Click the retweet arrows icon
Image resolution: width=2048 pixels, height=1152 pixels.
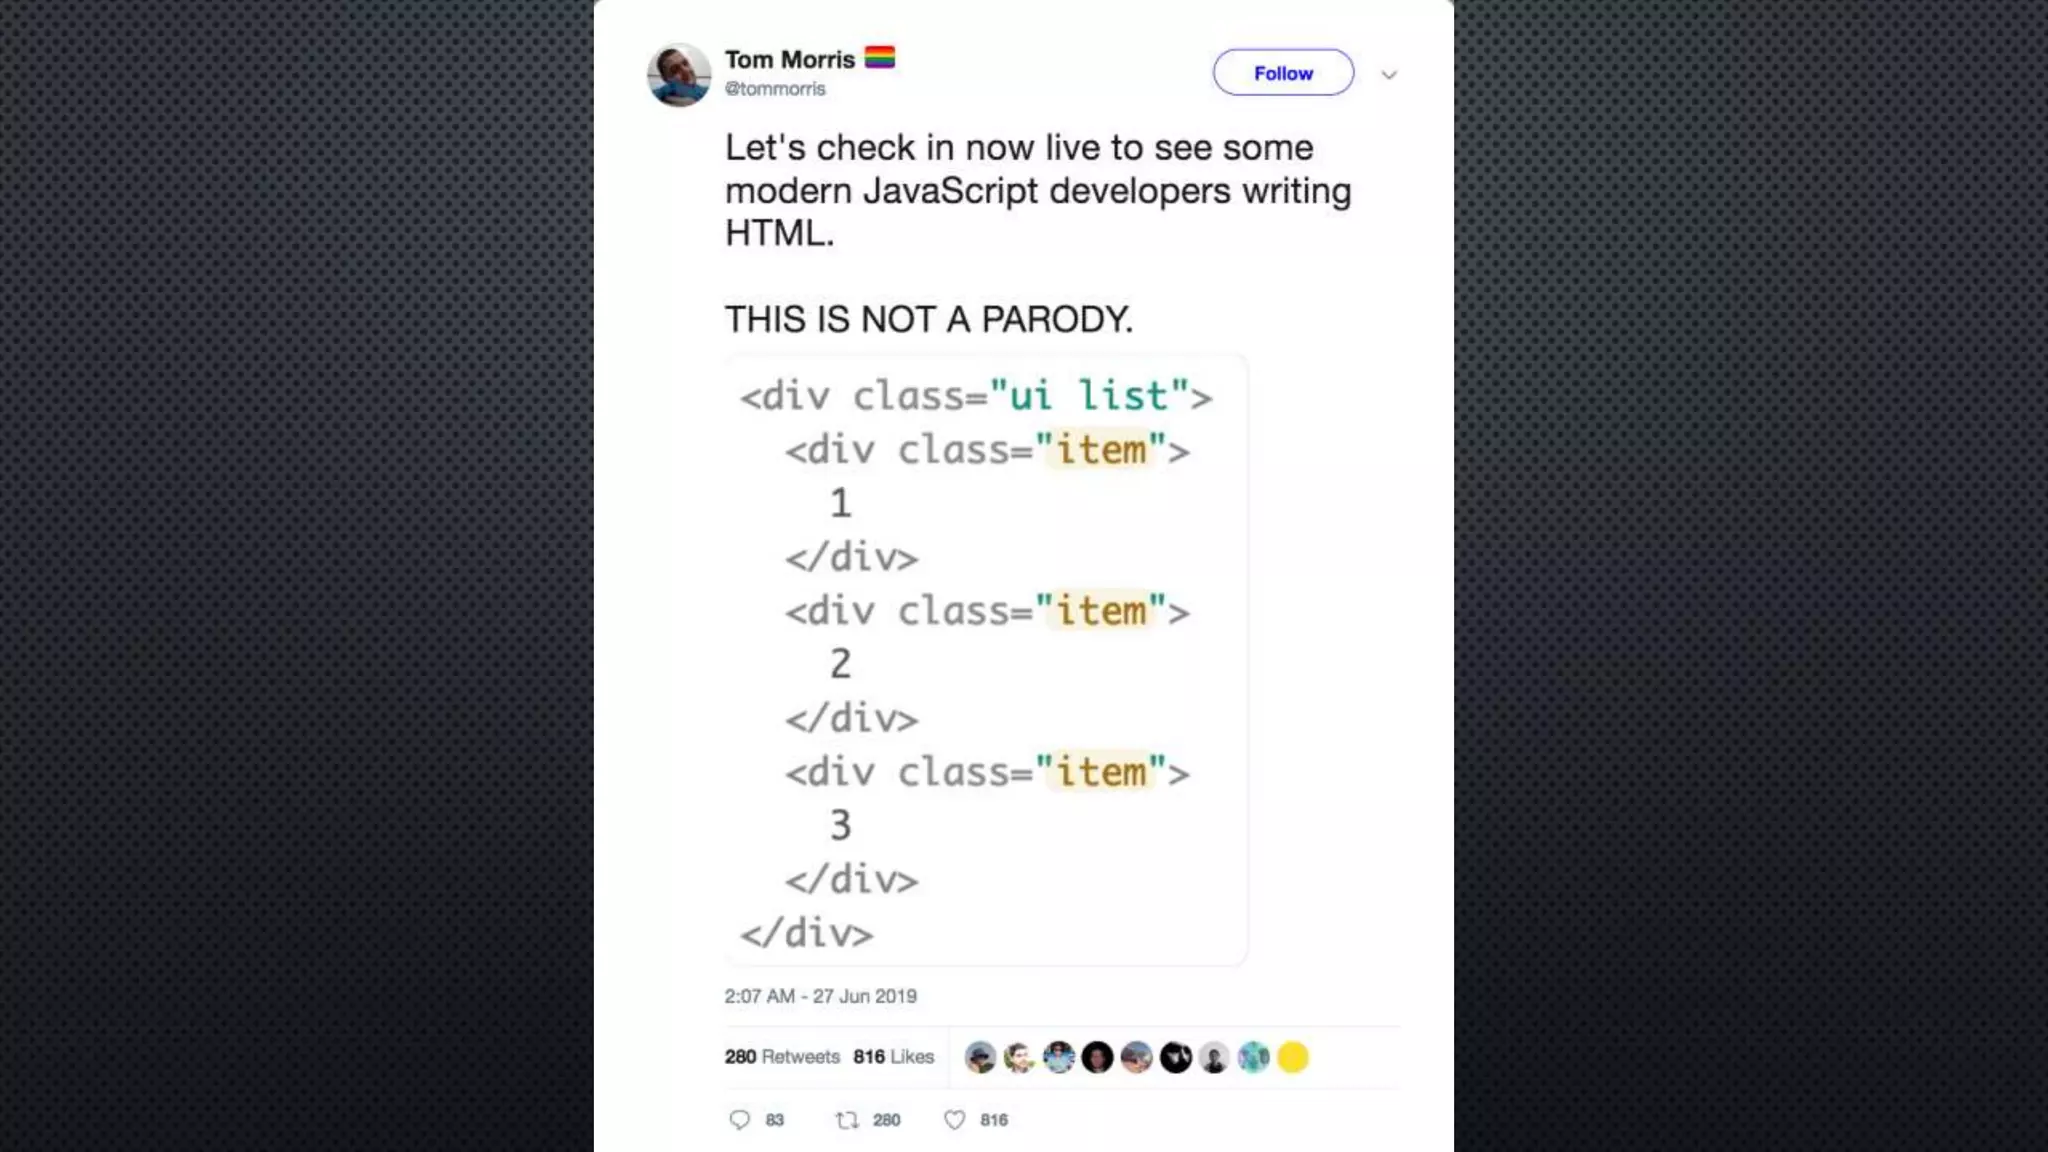pyautogui.click(x=847, y=1120)
